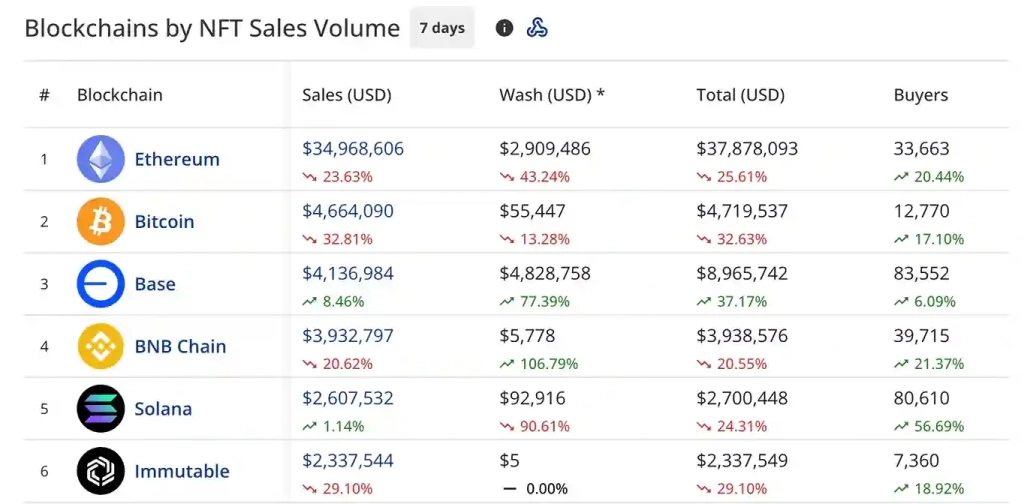Click the blue webhook icon in header
Viewport: 1024px width, 504px height.
coord(537,28)
